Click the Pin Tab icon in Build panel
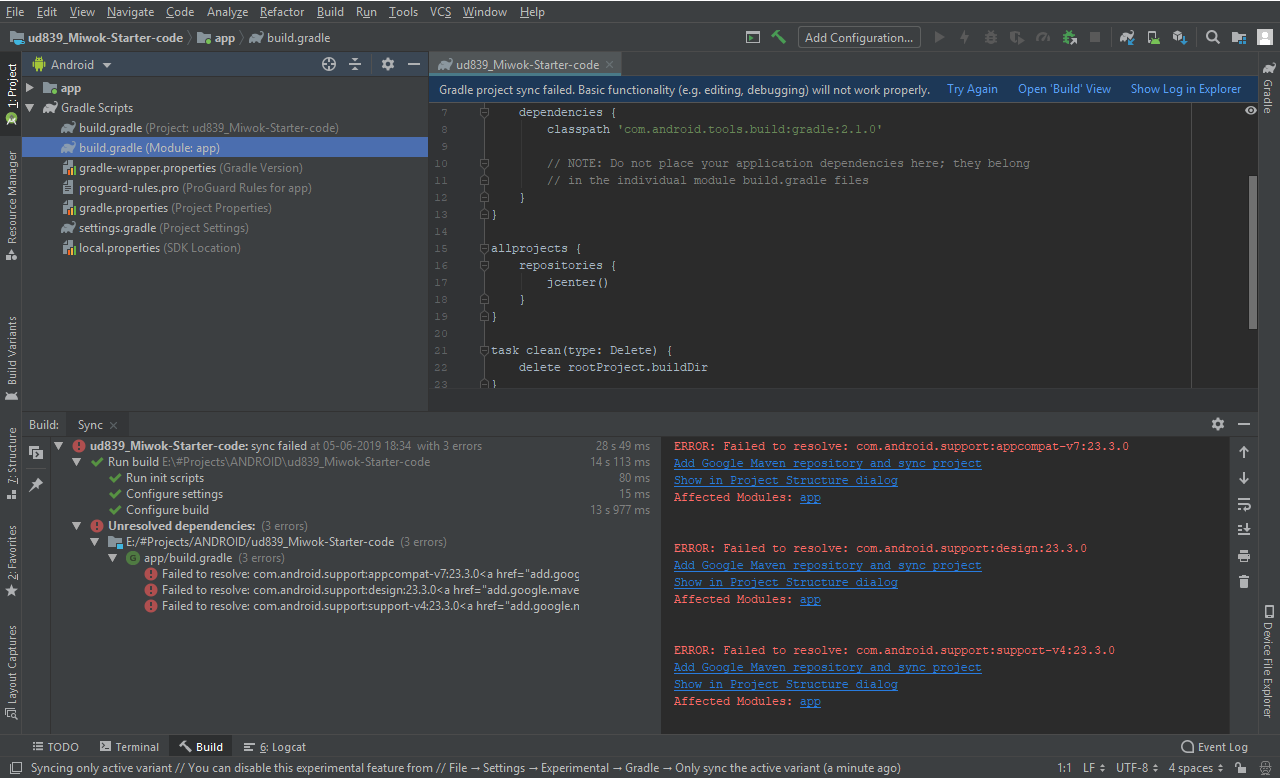Screen dimensions: 1280x778 (36, 484)
